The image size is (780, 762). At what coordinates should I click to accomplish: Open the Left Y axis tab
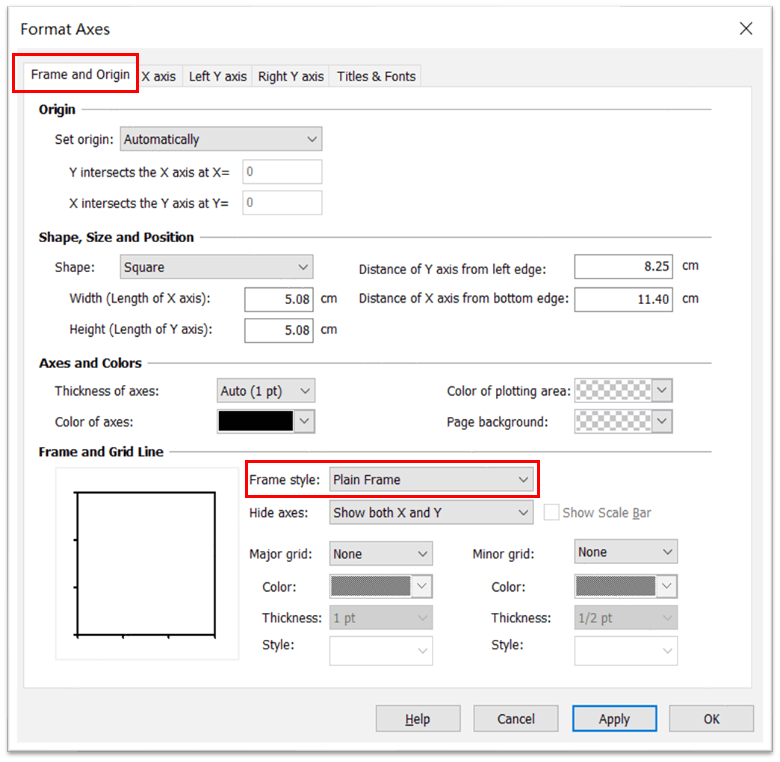pyautogui.click(x=217, y=76)
